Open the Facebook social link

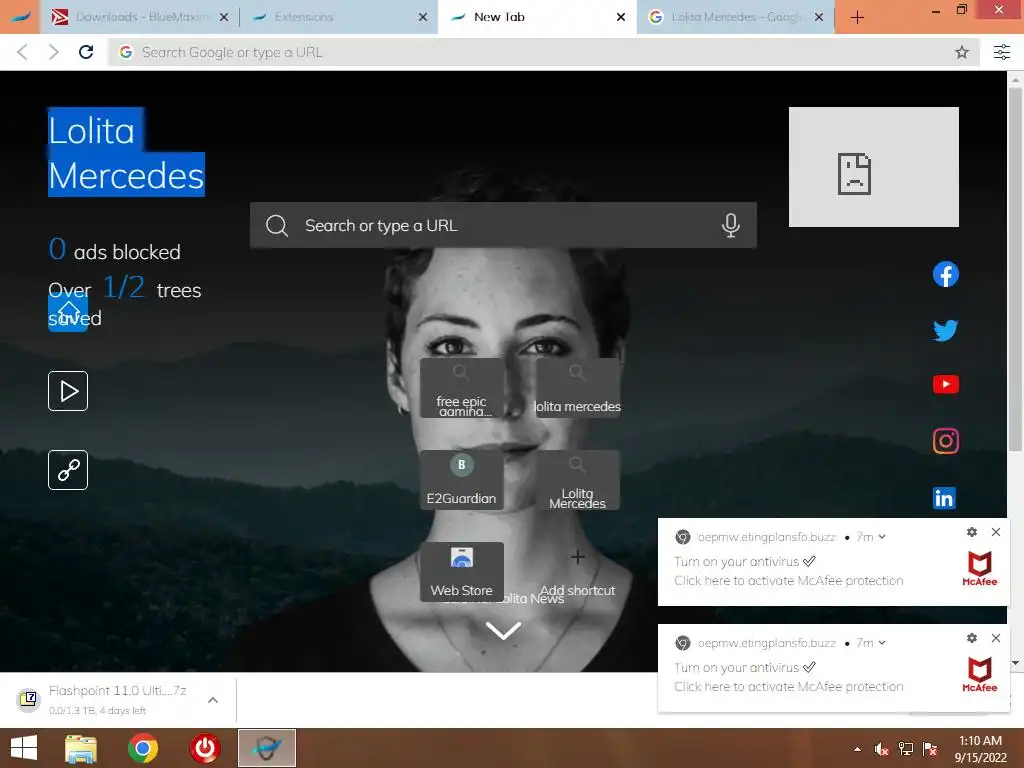click(x=946, y=274)
